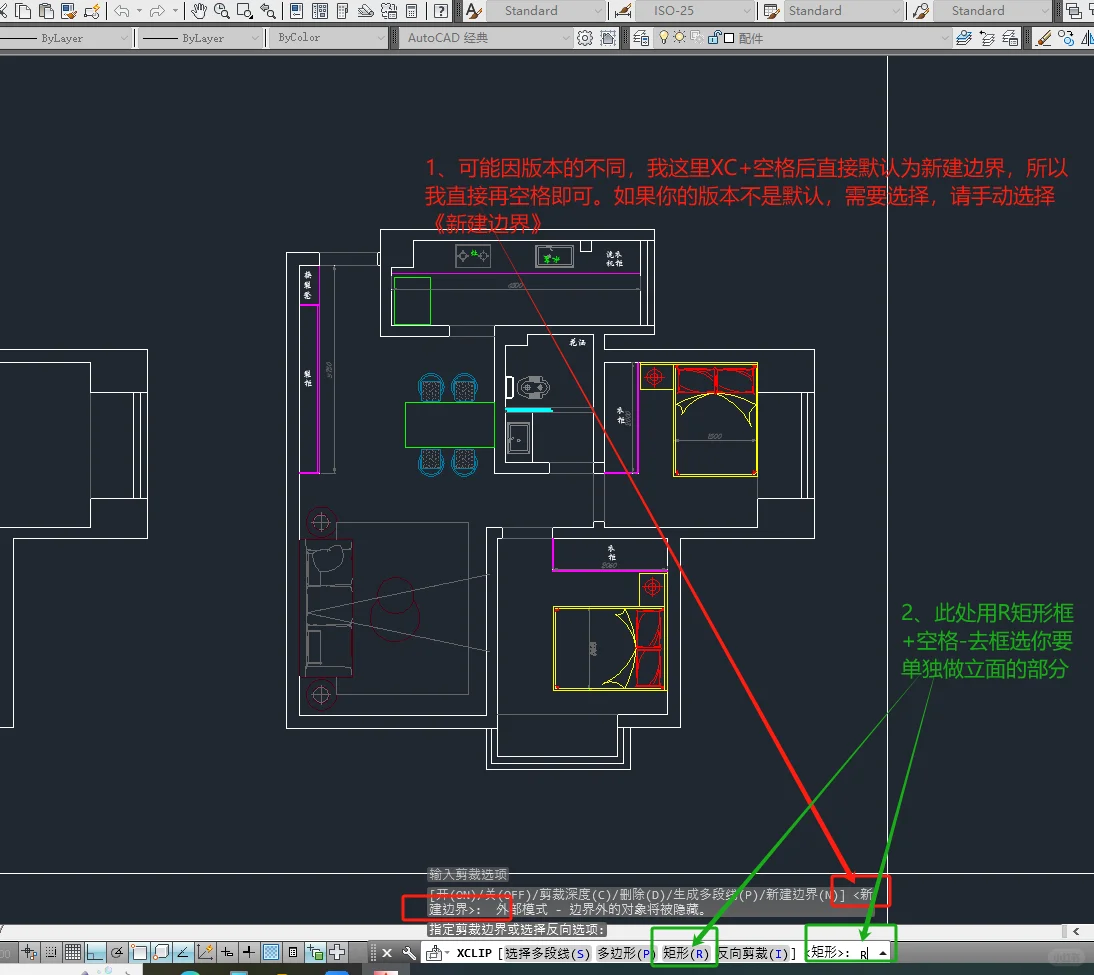Viewport: 1094px width, 975px height.
Task: Expand the Redo history dropdown arrow
Action: tap(176, 10)
